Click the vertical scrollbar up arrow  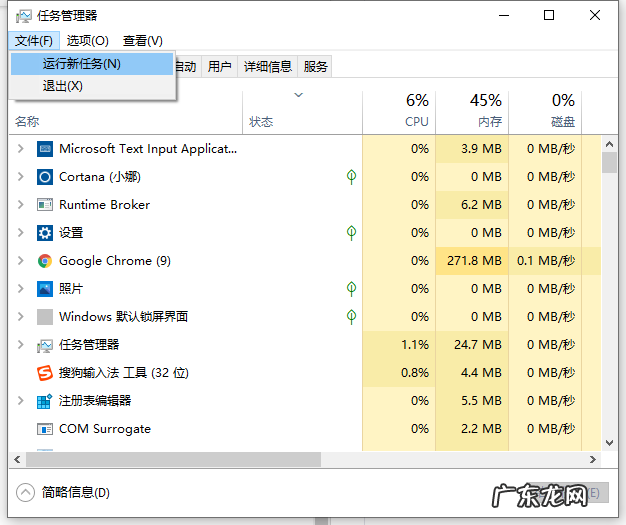609,144
